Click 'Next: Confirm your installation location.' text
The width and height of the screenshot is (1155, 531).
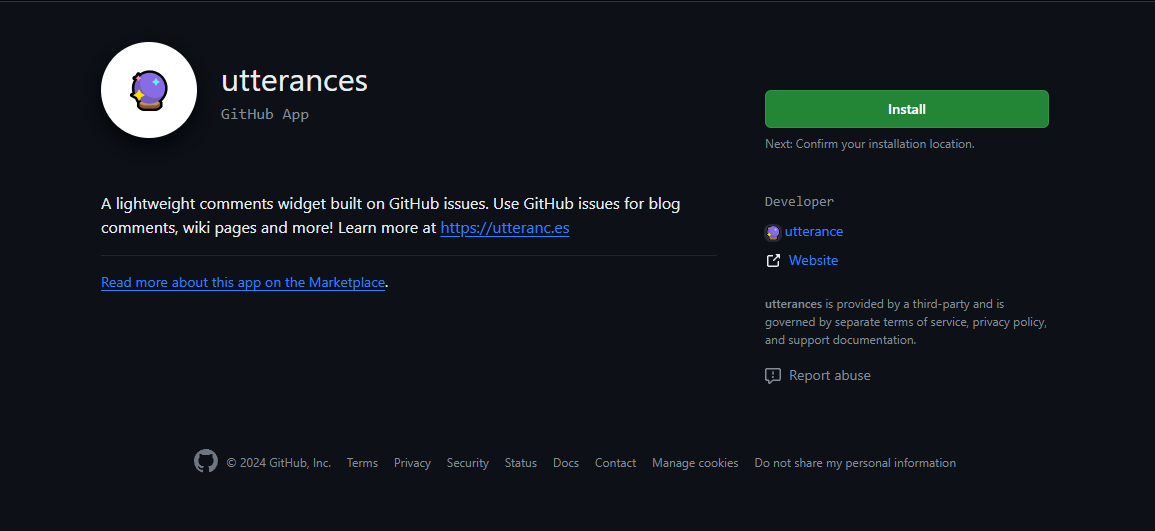870,144
